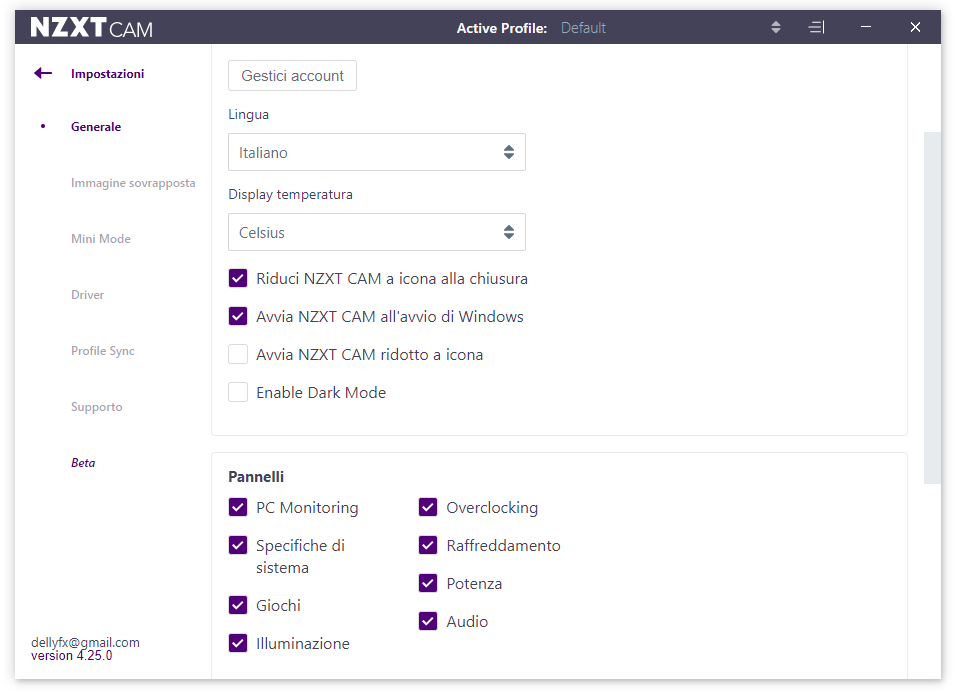Screen dimensions: 956x693
Task: Click the vertical scrollbar on the right
Action: (x=932, y=308)
